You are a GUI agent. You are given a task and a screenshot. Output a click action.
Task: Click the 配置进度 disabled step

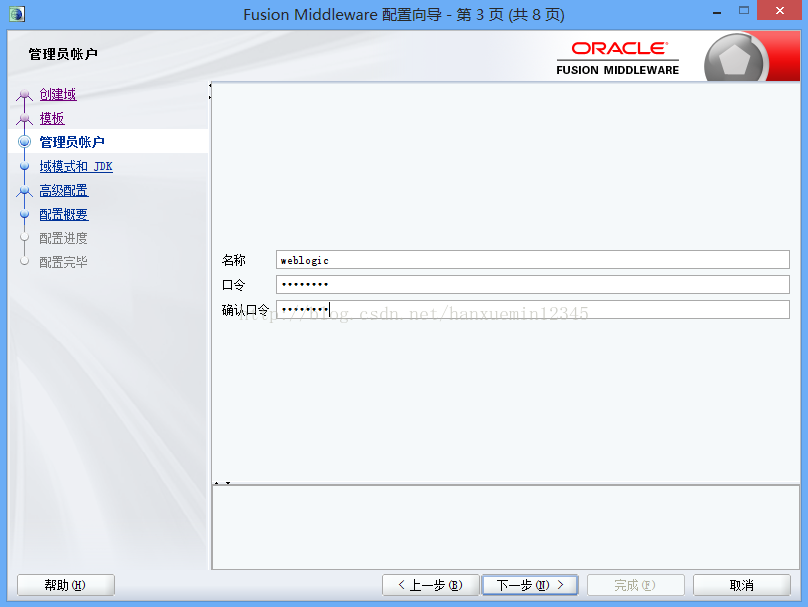click(x=63, y=238)
